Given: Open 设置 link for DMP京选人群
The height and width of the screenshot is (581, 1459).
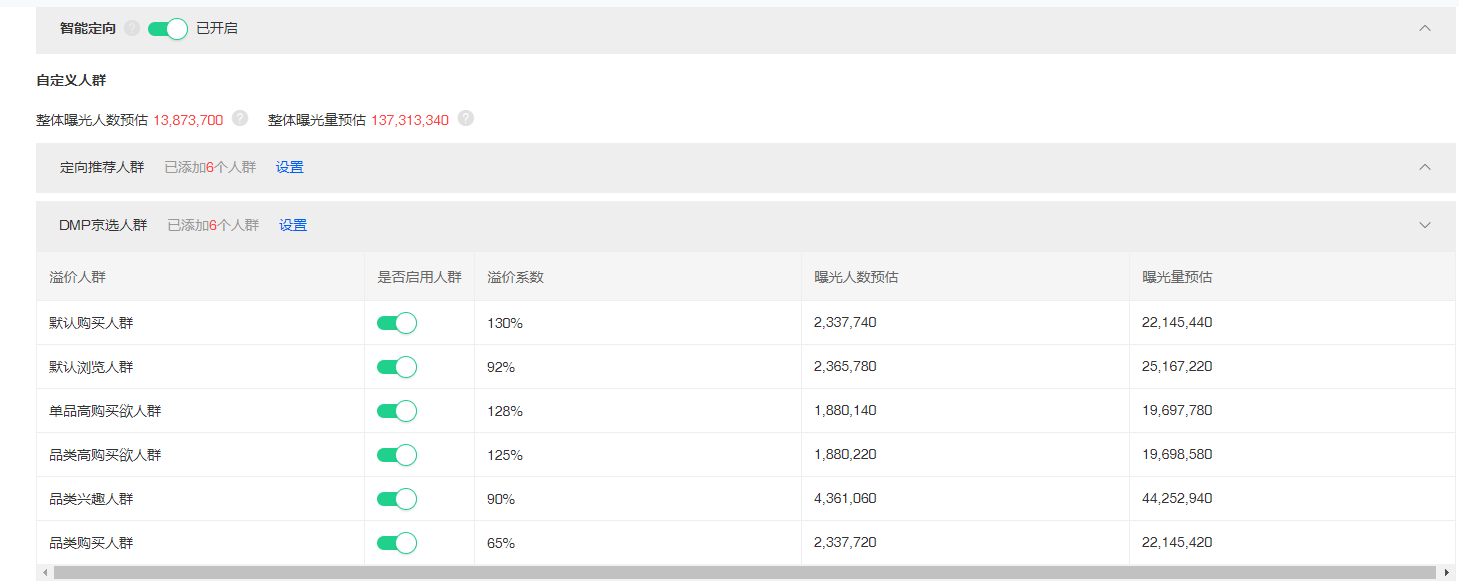Looking at the screenshot, I should [293, 226].
